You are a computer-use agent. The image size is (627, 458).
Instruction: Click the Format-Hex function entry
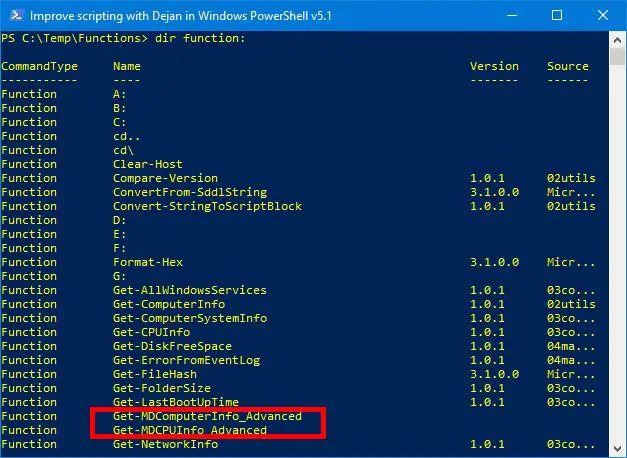coord(148,262)
